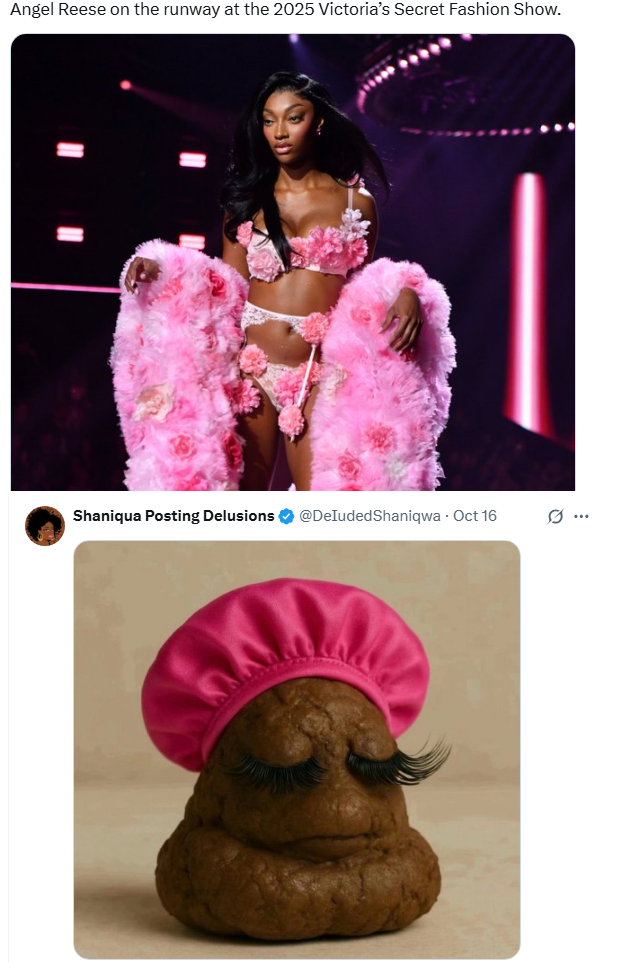The width and height of the screenshot is (622, 974).
Task: Click the floral bra top in the runway photo
Action: point(303,247)
